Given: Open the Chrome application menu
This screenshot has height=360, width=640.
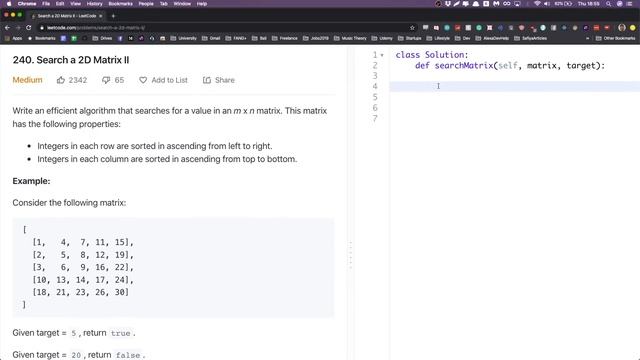Looking at the screenshot, I should pyautogui.click(x=27, y=4).
